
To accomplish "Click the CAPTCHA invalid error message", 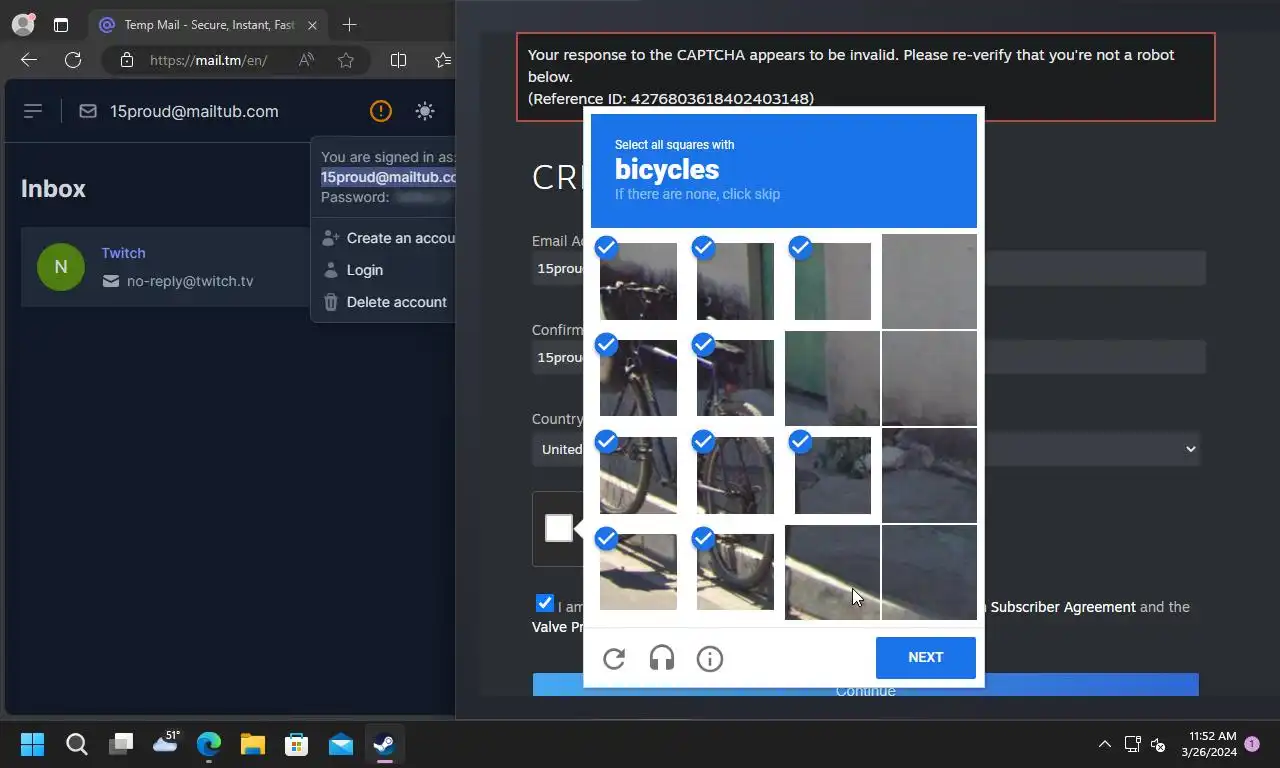I will click(866, 77).
